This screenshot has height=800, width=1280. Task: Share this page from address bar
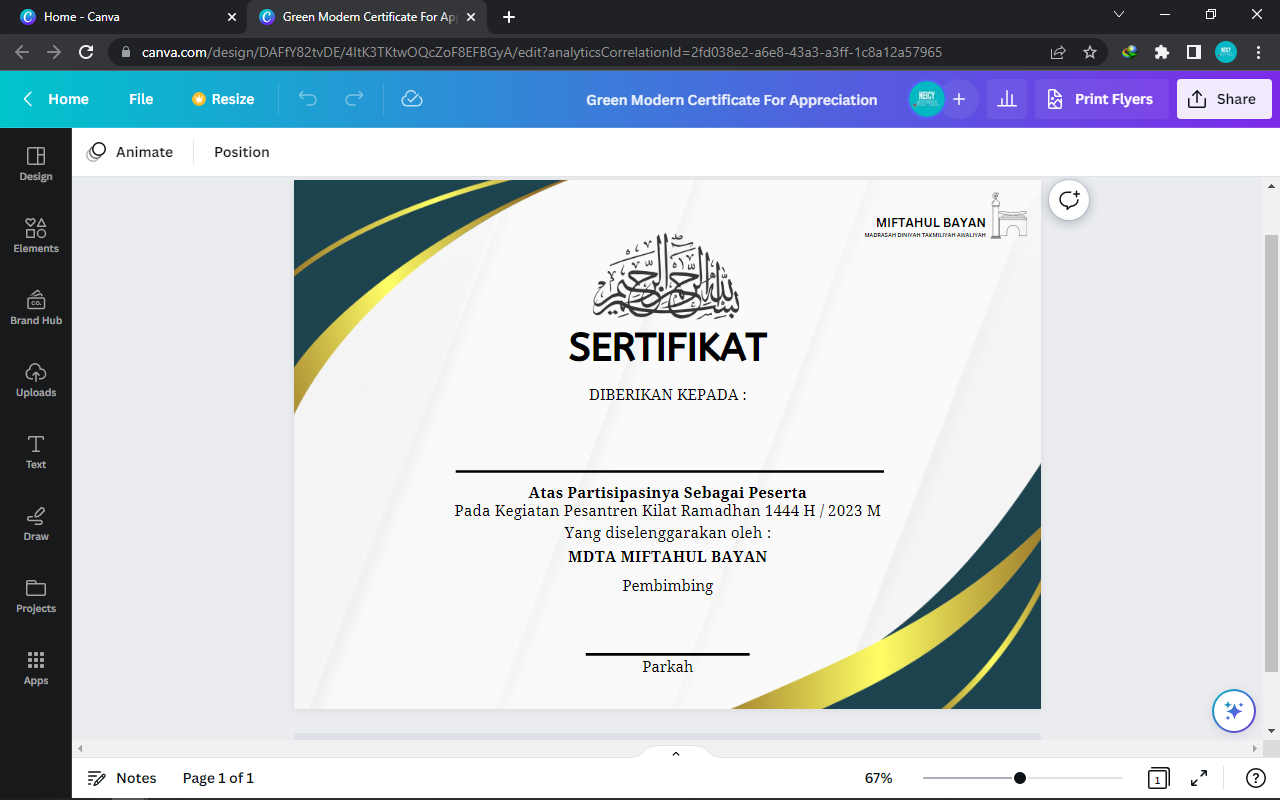coord(1058,52)
